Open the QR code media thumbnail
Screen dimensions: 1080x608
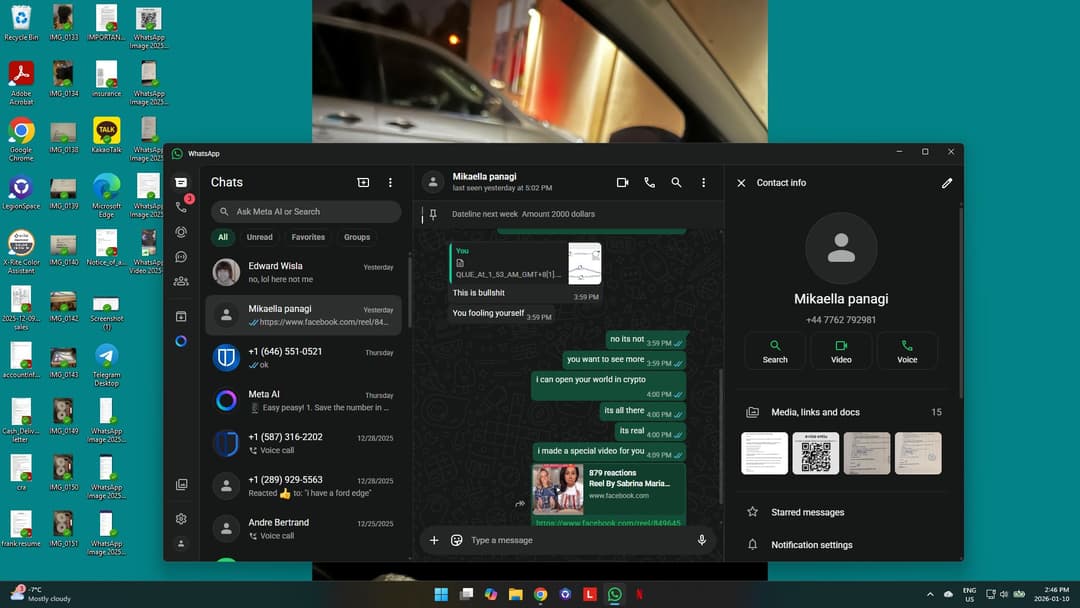click(816, 453)
